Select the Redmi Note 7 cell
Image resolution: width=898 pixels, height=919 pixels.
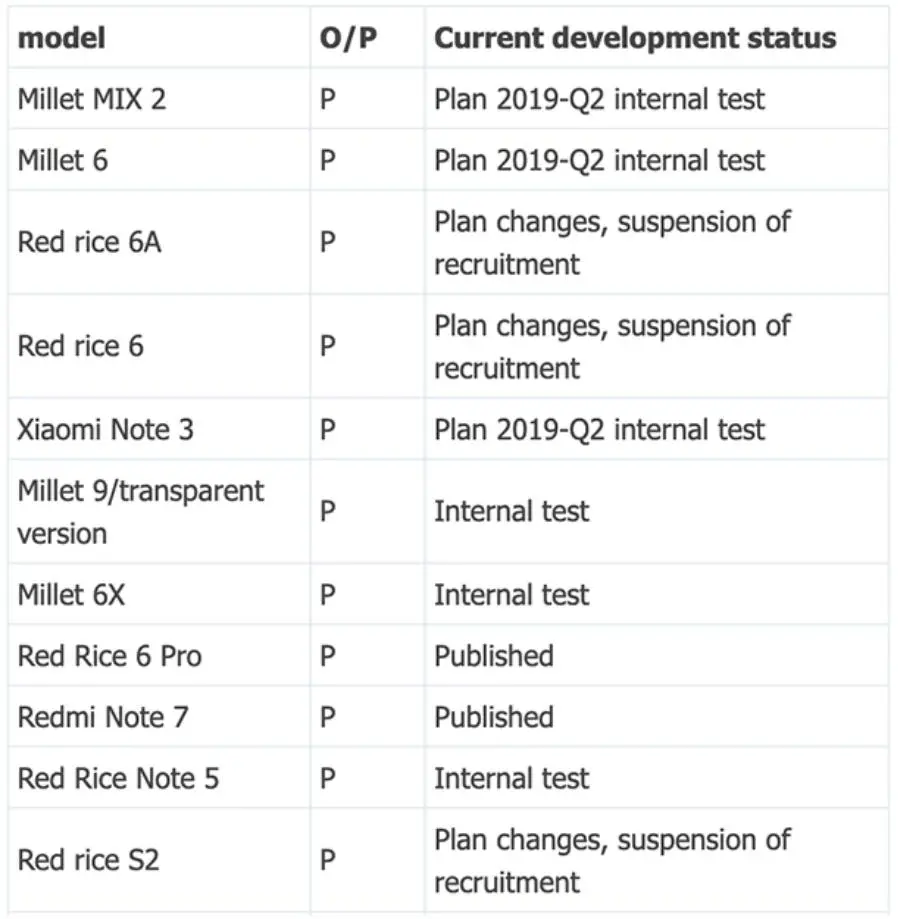pyautogui.click(x=159, y=717)
